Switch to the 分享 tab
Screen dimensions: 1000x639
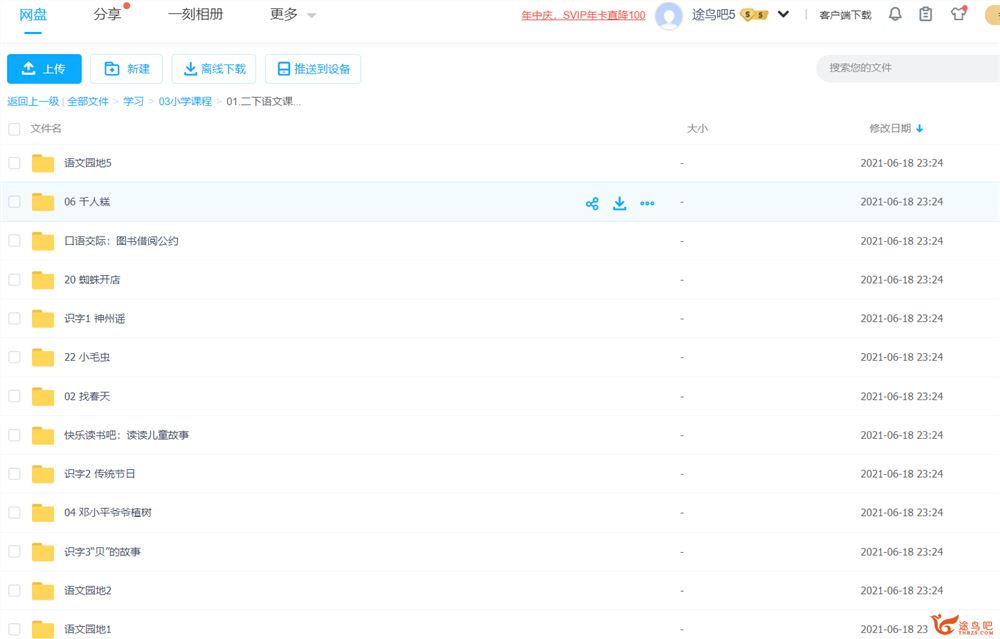point(107,15)
